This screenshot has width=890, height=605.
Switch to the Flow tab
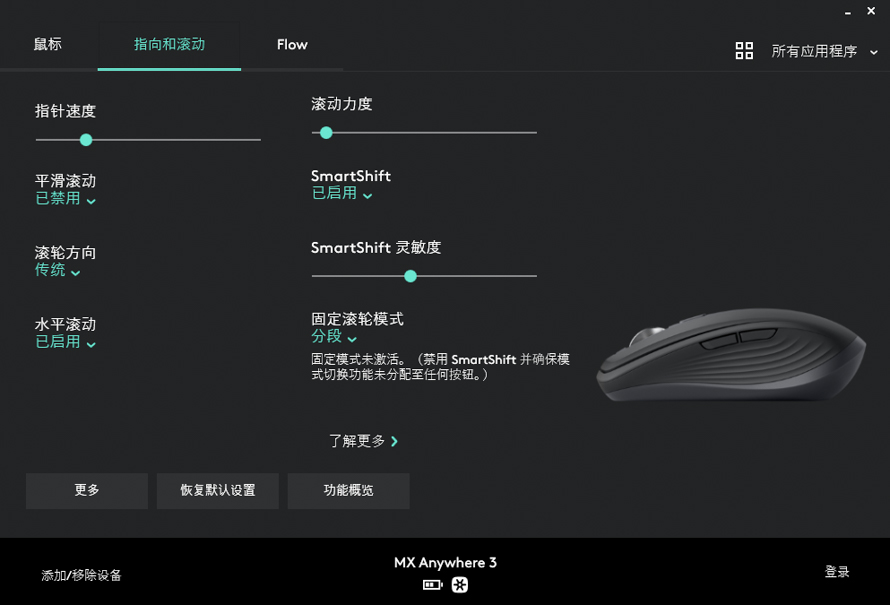(292, 44)
